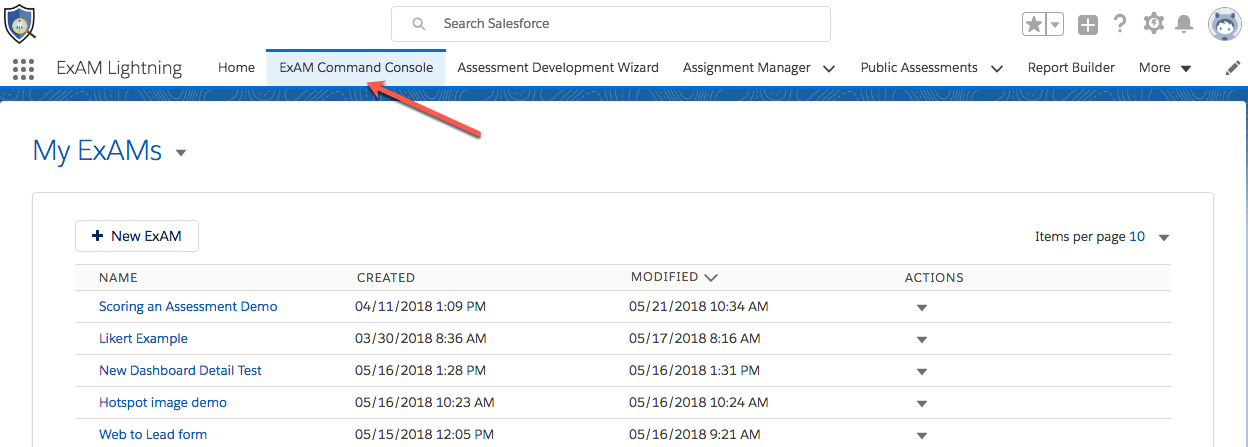Click the created date 04/11/2018 1:09 PM

(x=421, y=306)
